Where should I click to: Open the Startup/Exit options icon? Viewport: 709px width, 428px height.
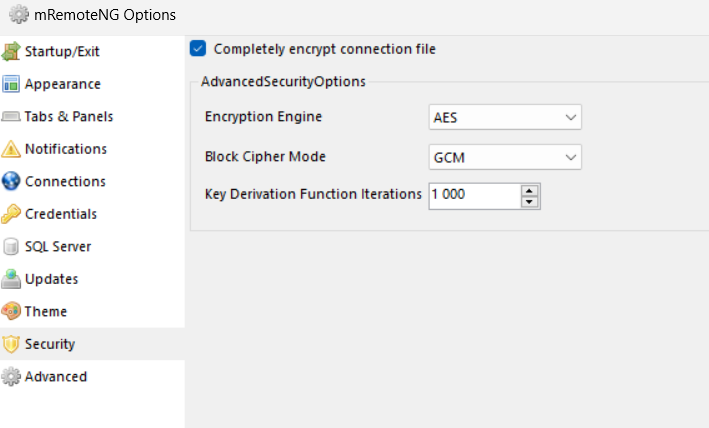11,51
